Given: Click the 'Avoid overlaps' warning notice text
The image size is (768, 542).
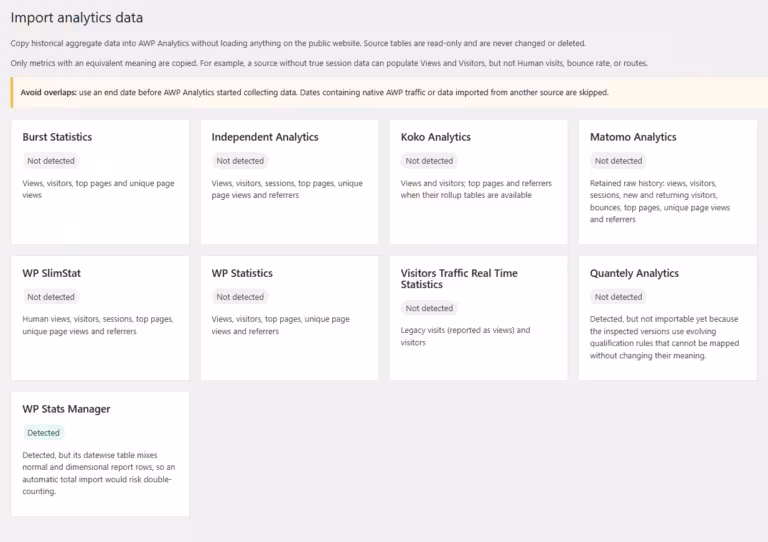Looking at the screenshot, I should coord(314,92).
